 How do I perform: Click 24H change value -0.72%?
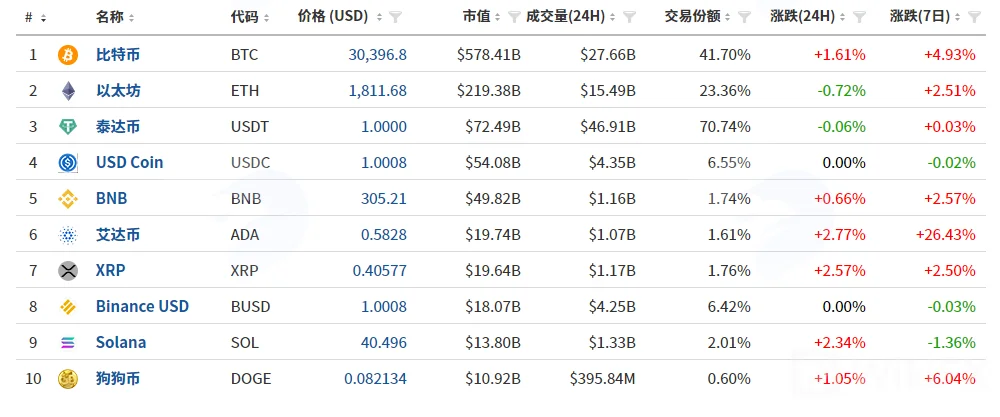(x=840, y=91)
